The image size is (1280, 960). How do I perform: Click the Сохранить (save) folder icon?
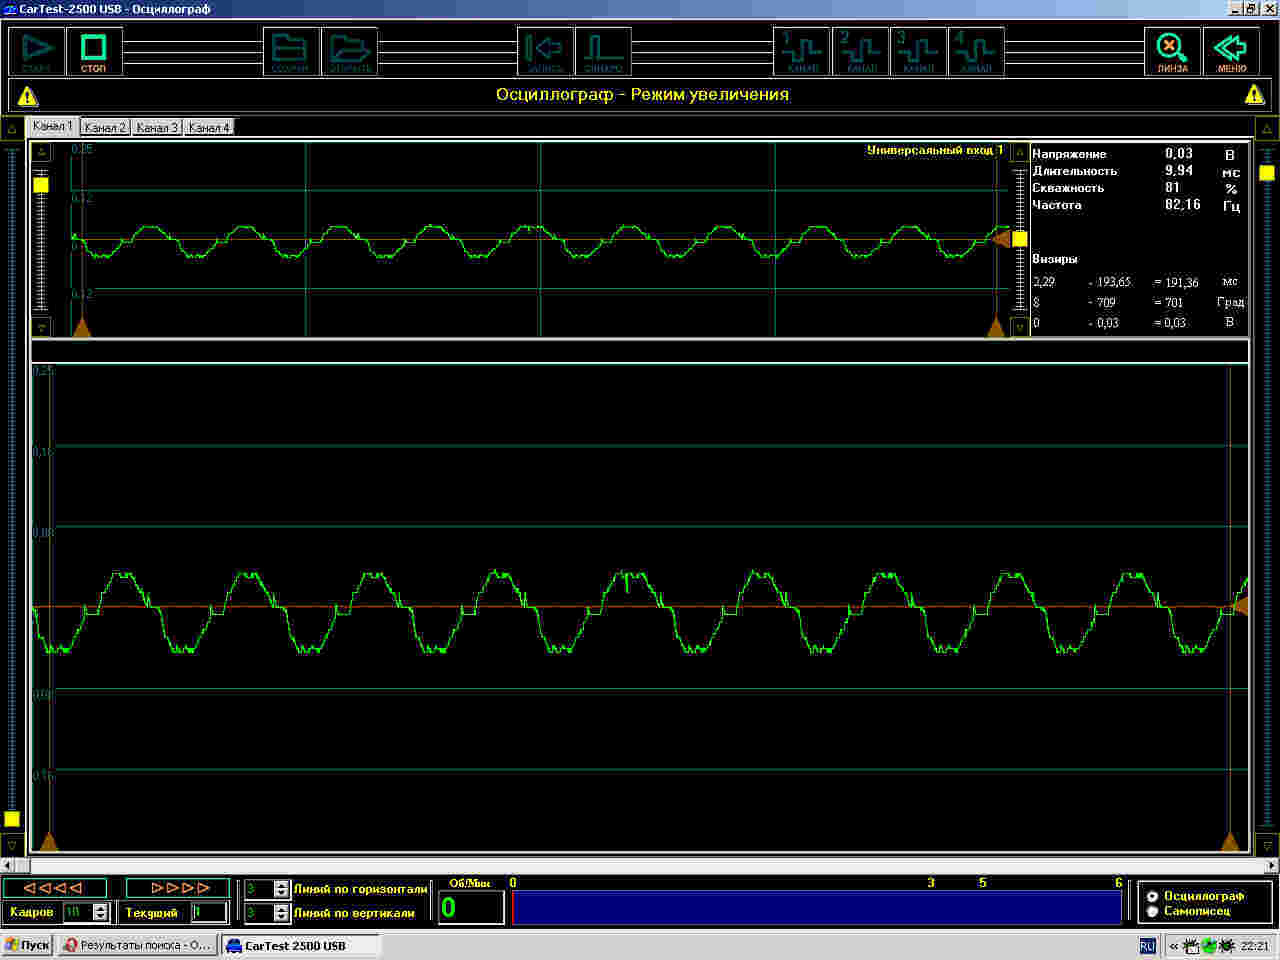[x=291, y=50]
